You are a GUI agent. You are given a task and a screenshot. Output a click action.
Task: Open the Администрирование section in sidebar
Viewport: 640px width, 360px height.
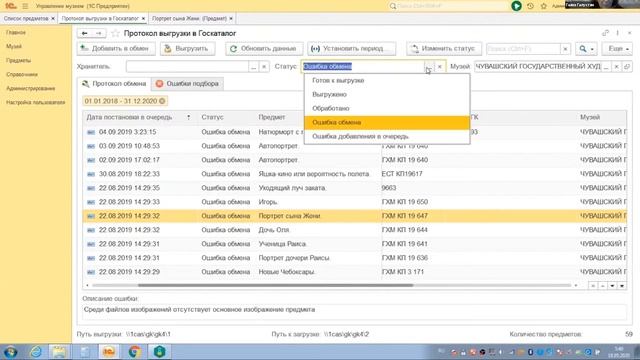(31, 88)
